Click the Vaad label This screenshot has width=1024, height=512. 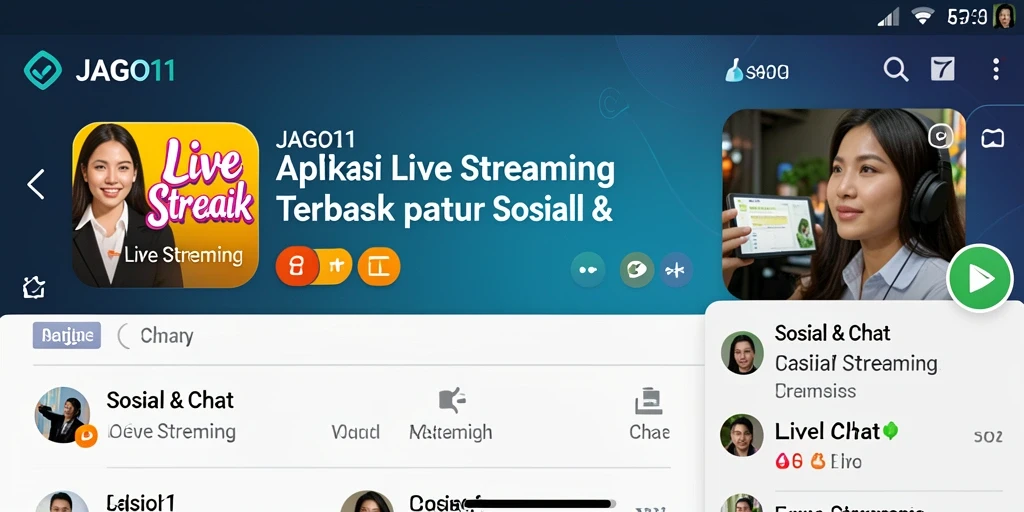pos(355,432)
